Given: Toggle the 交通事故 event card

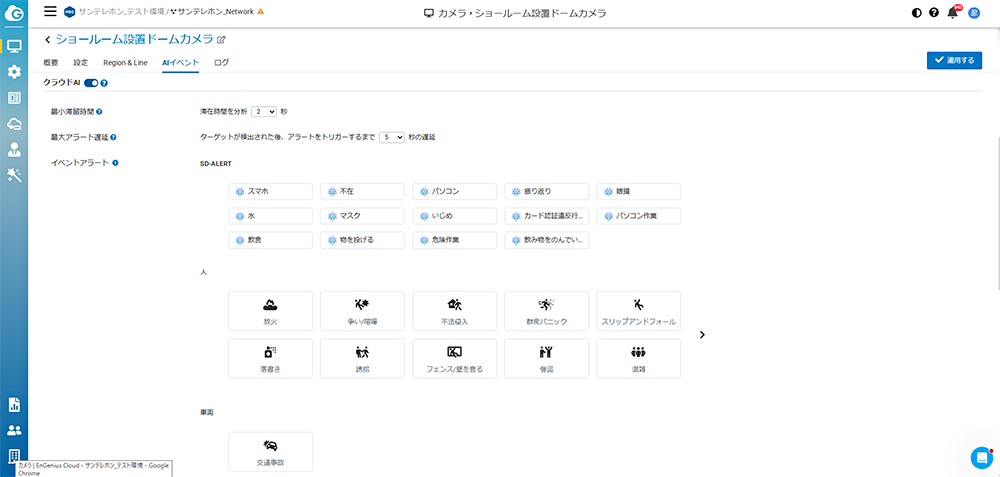Looking at the screenshot, I should tap(270, 452).
